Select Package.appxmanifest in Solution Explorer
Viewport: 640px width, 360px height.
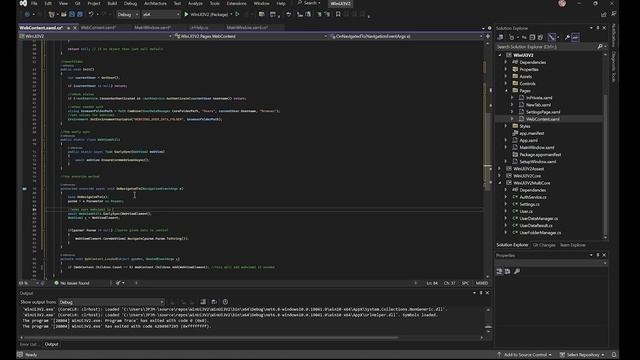click(x=540, y=155)
